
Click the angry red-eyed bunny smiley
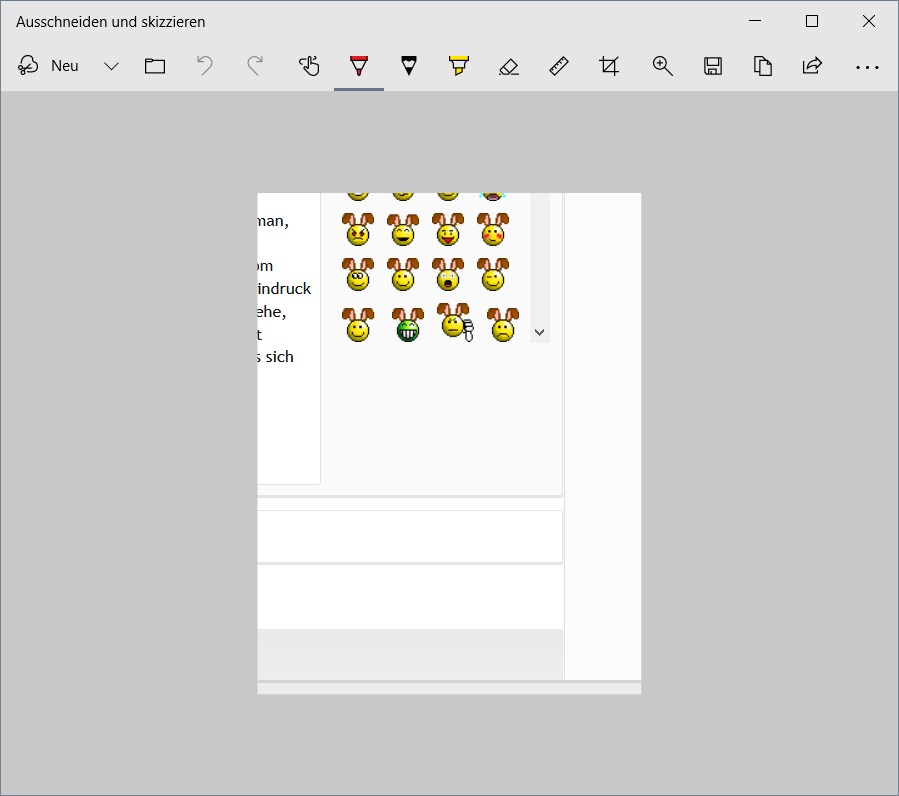[x=358, y=229]
